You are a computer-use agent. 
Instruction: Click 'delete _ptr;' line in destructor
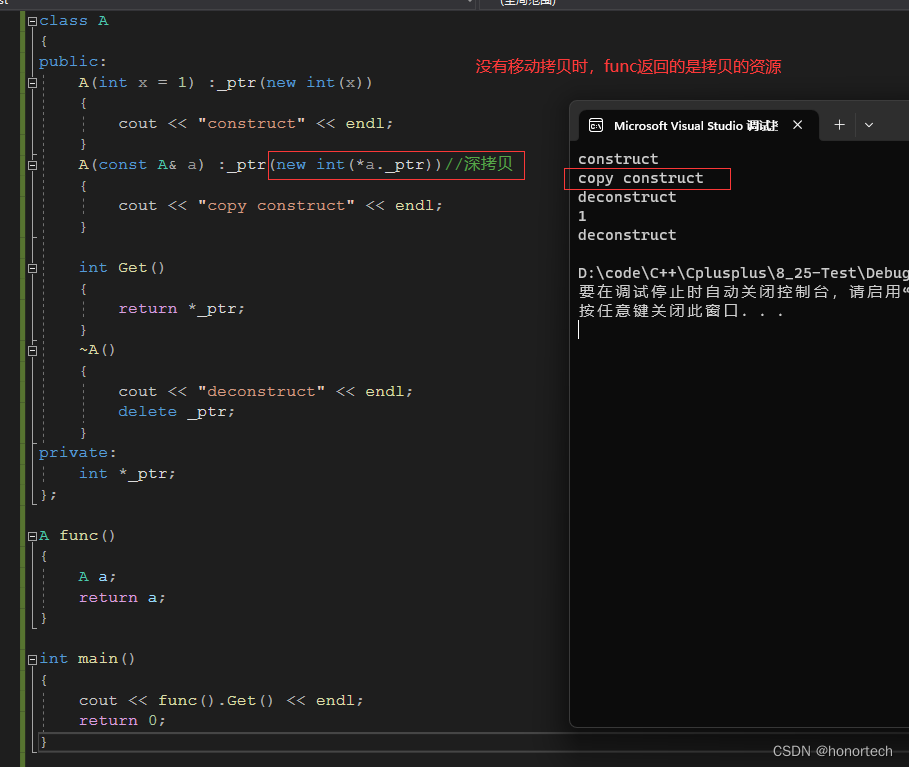click(x=176, y=412)
